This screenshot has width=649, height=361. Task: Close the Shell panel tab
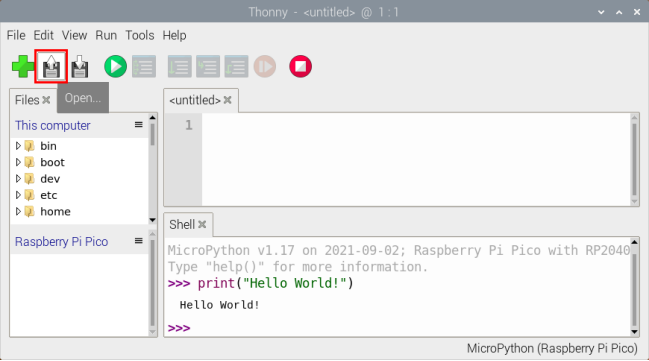pos(202,224)
